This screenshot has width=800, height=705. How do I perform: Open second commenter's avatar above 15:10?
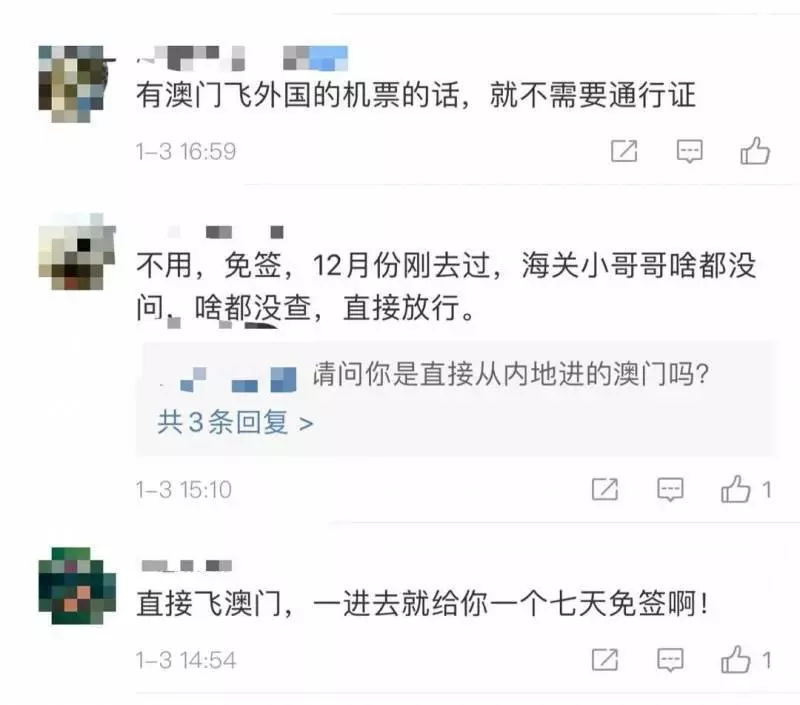77,251
